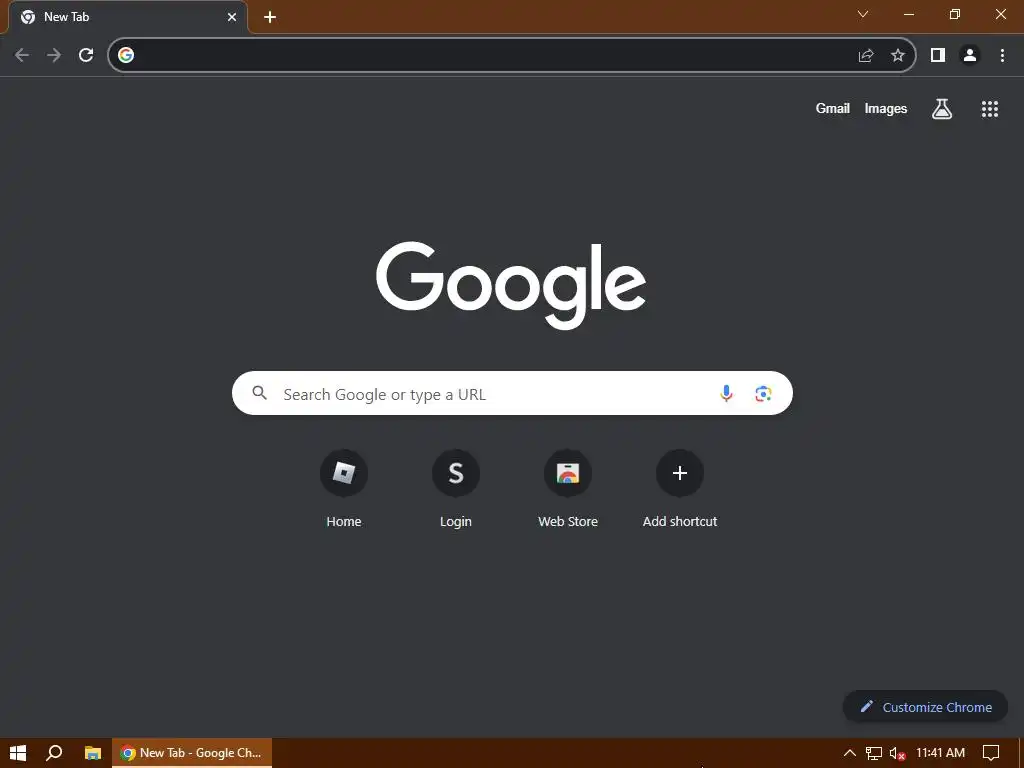
Task: Open the profile avatar menu
Action: [970, 56]
